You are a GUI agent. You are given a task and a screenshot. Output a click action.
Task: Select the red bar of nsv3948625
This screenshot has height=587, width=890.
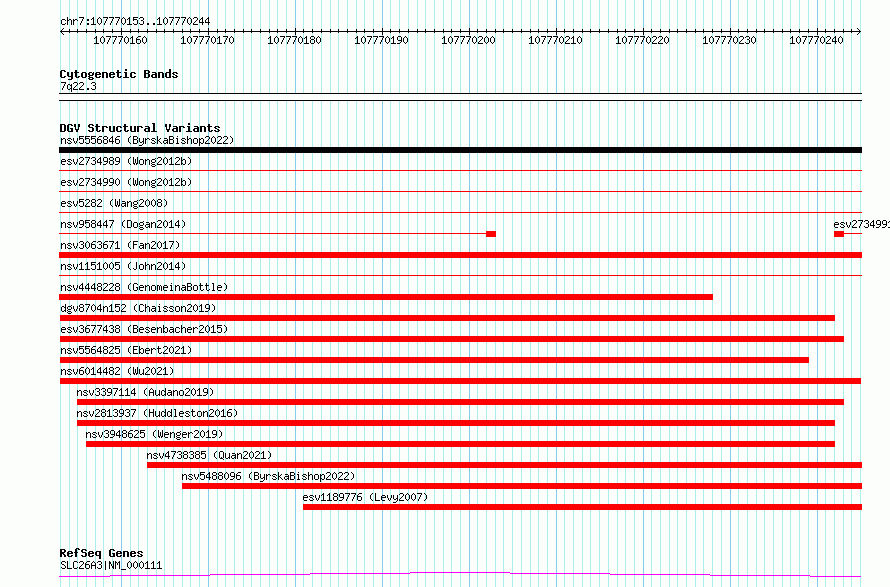[460, 444]
